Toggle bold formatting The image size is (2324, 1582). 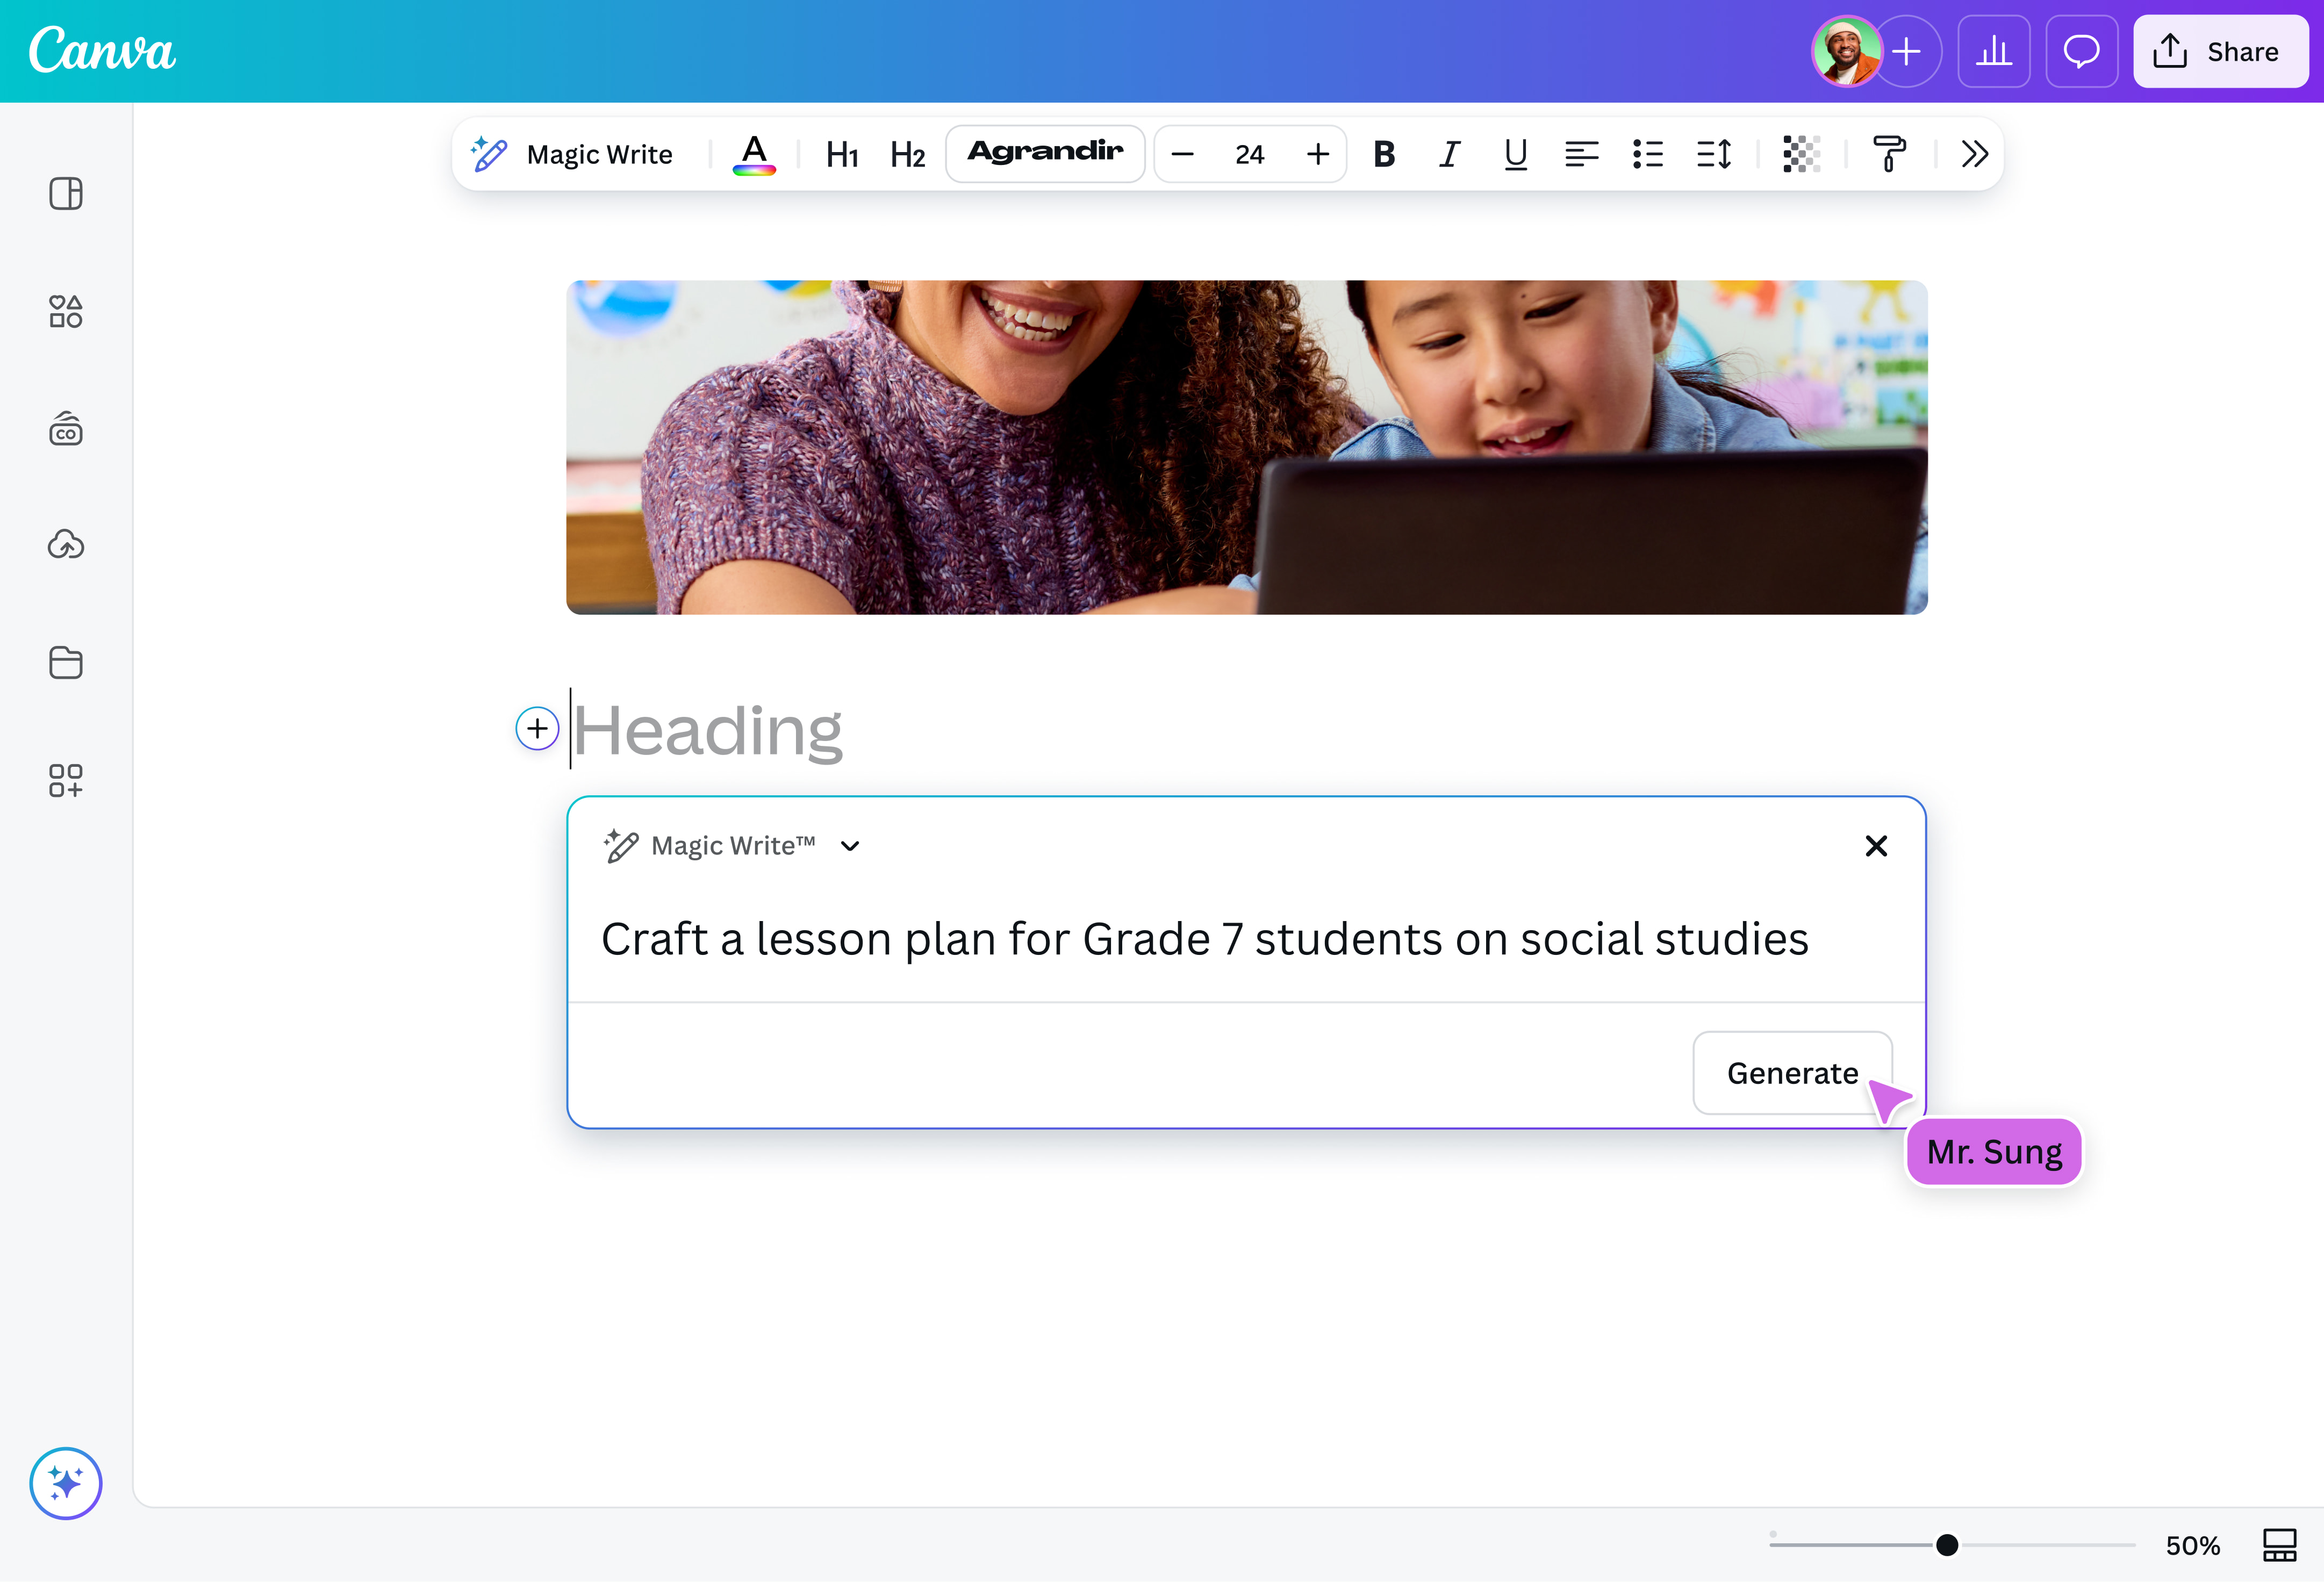1384,154
